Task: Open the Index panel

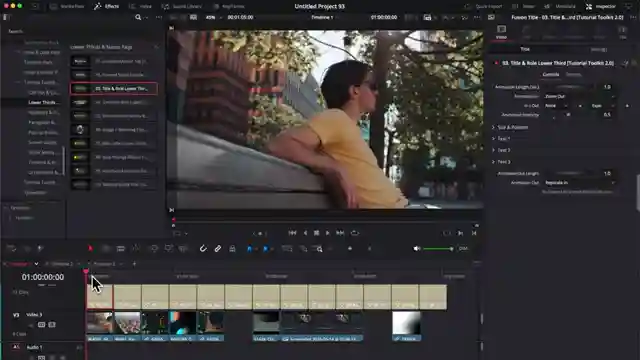Action: [x=140, y=7]
